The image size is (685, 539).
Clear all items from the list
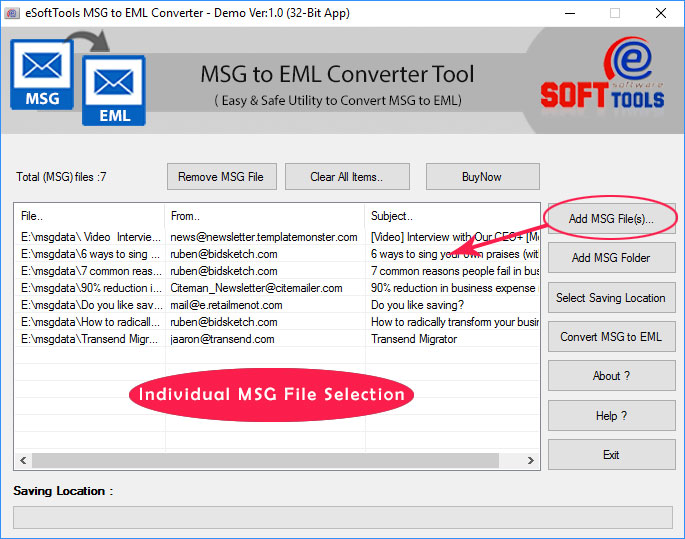(x=347, y=177)
